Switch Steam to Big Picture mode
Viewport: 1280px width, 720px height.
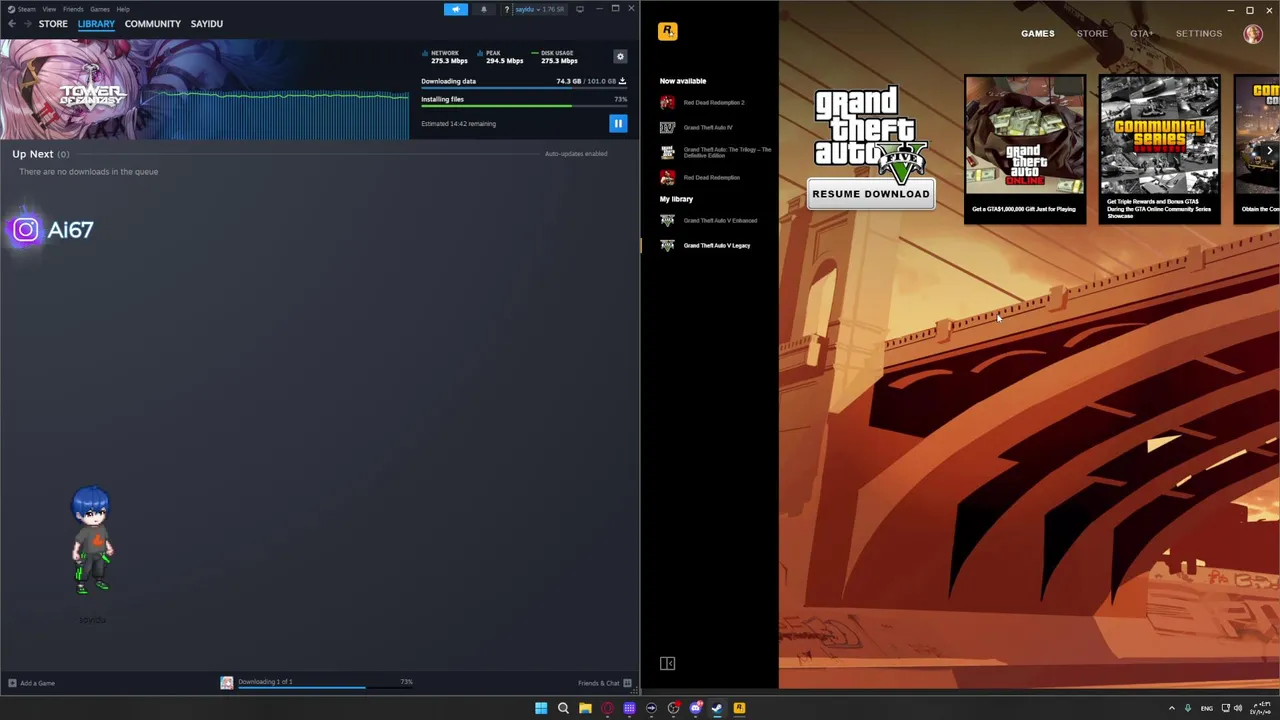click(580, 9)
